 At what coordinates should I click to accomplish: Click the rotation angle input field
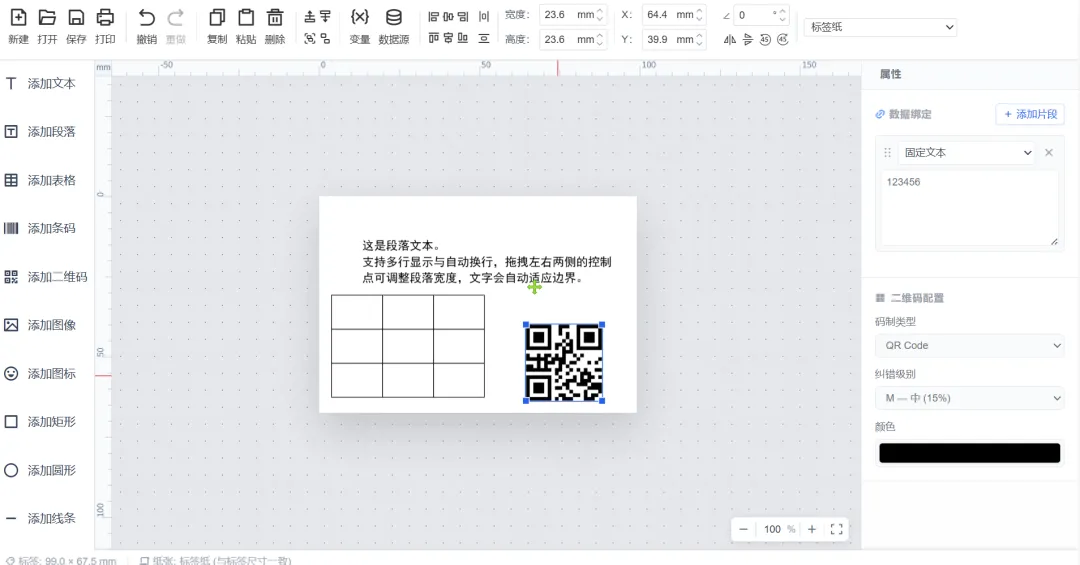point(761,14)
